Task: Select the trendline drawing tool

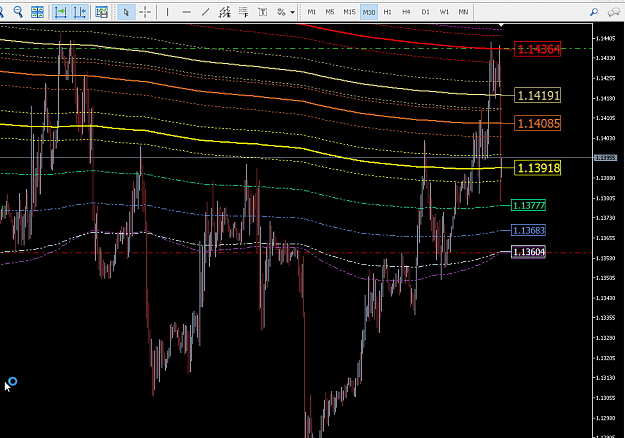Action: click(x=205, y=12)
